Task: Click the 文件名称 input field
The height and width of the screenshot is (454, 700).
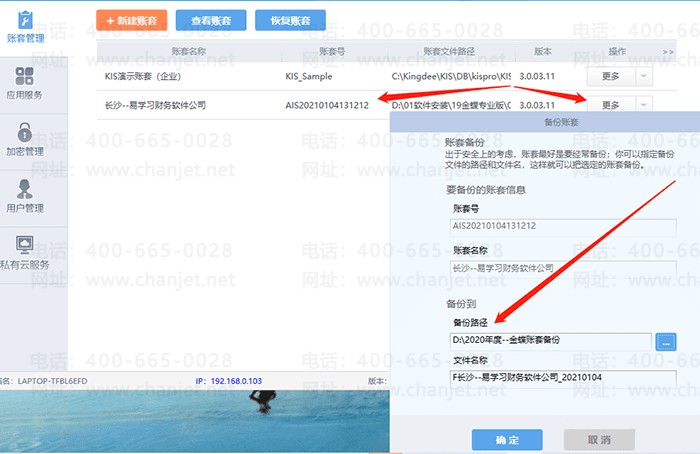Action: 562,378
